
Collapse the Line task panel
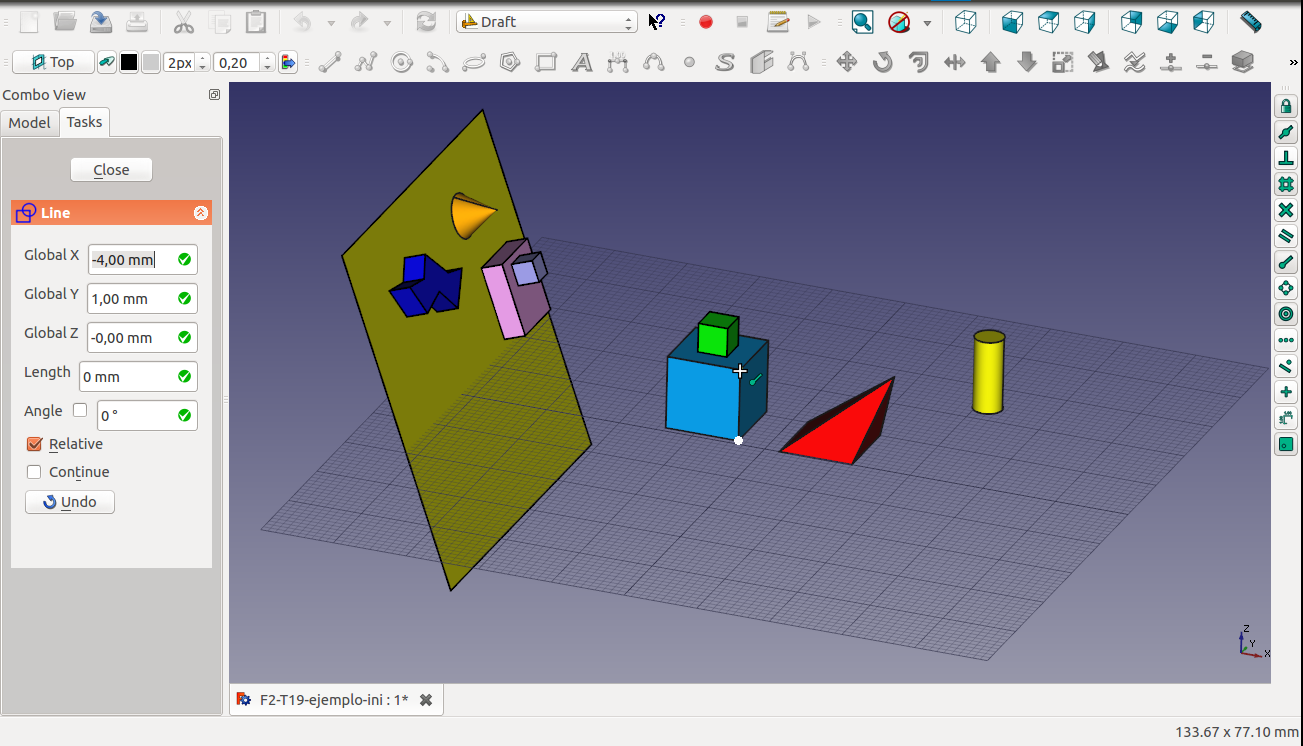click(x=200, y=213)
